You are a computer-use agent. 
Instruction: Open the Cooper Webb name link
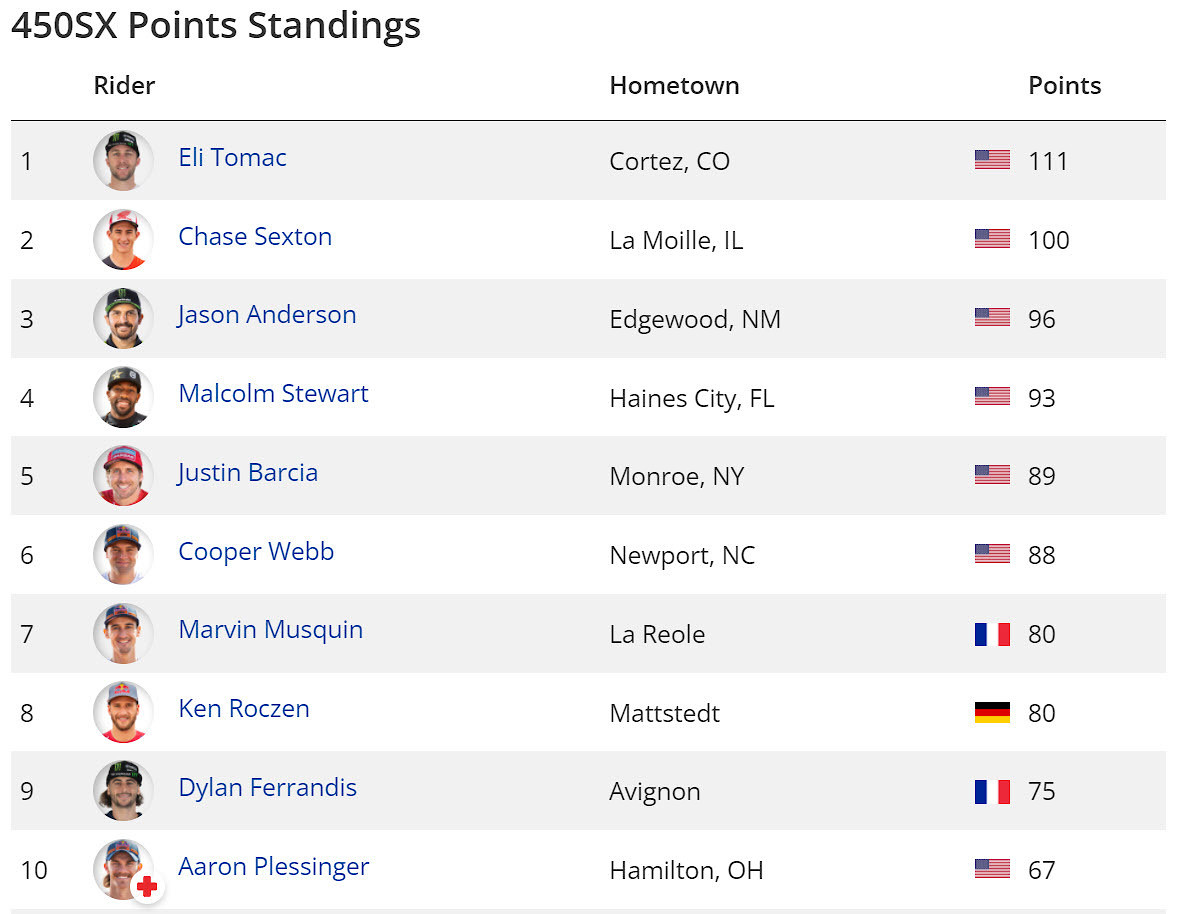(x=256, y=551)
